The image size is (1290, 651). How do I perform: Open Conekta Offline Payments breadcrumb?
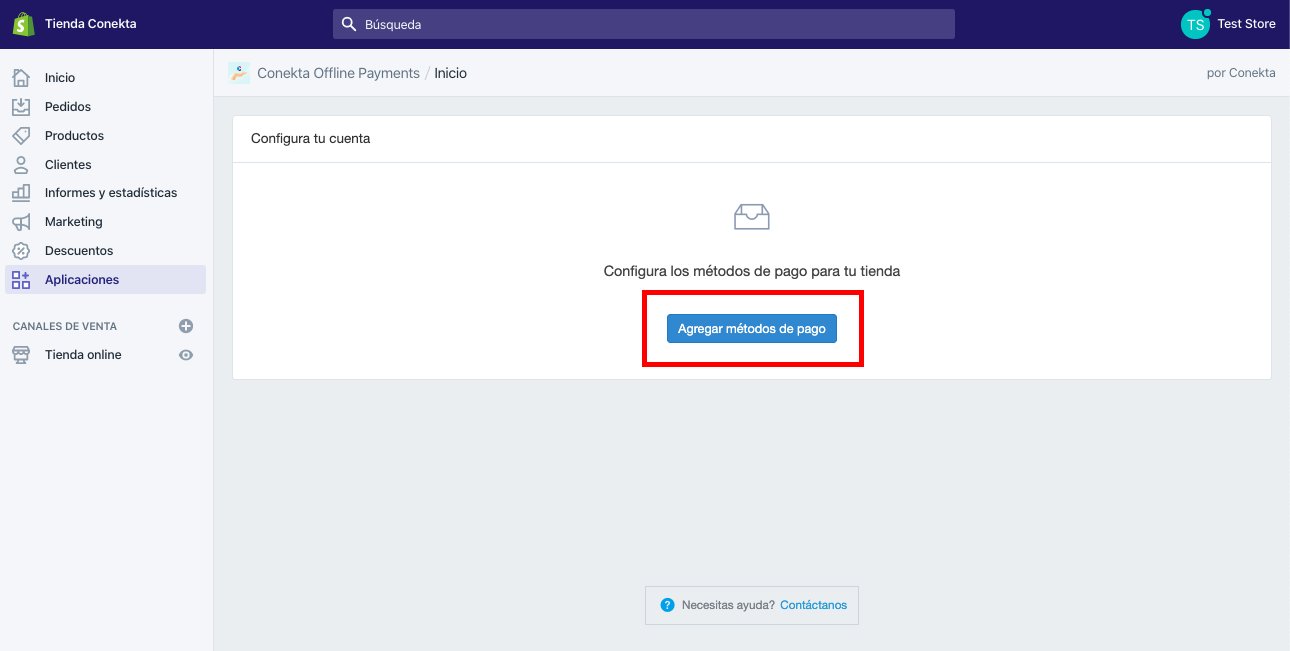pos(338,73)
